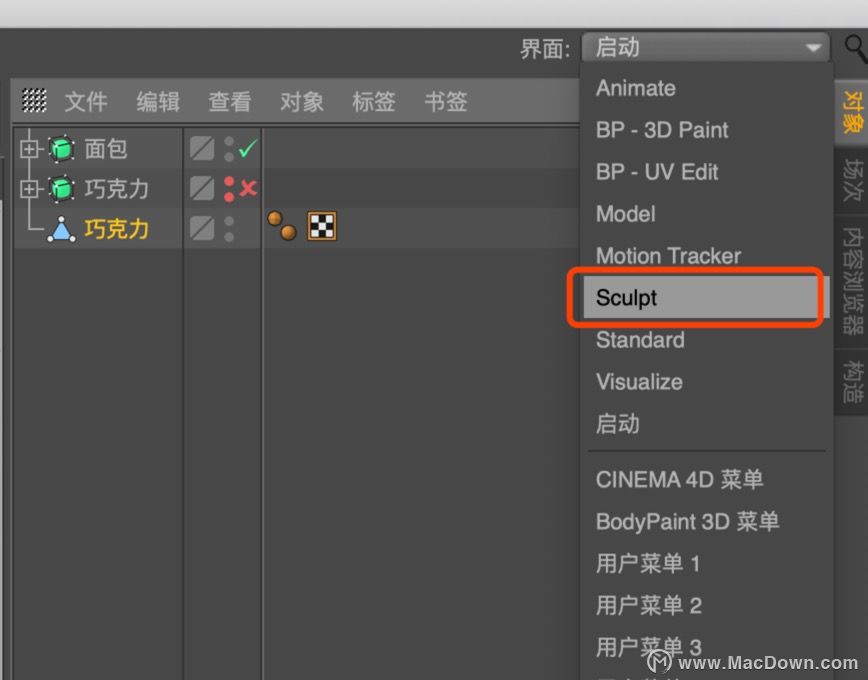Close the 界面 layout dropdown showing 启动
The width and height of the screenshot is (868, 680).
pyautogui.click(x=705, y=47)
